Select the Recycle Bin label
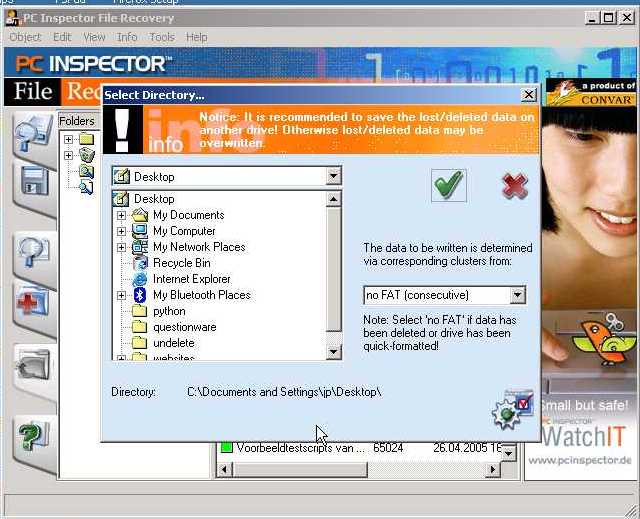The height and width of the screenshot is (519, 640). tap(182, 263)
